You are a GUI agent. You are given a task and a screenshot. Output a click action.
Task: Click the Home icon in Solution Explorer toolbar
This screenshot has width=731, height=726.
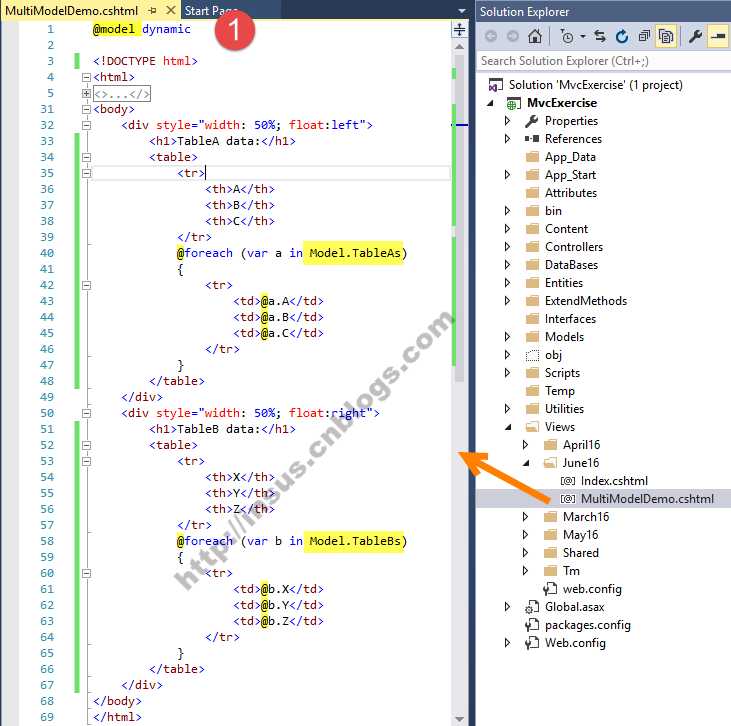click(535, 36)
